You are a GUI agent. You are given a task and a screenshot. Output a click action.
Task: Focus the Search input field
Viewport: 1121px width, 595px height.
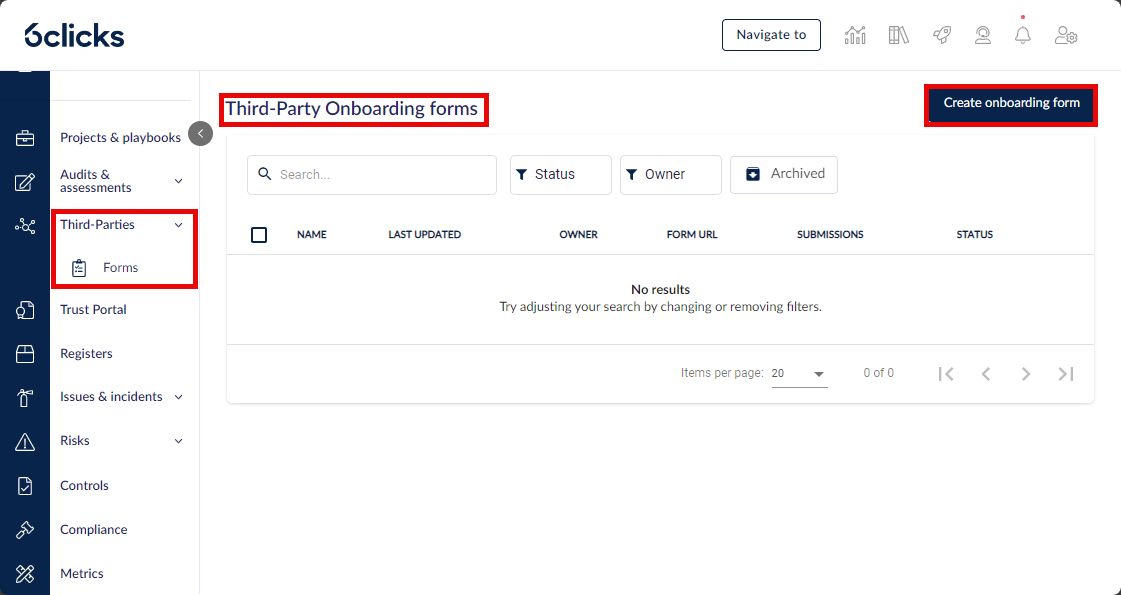[372, 174]
